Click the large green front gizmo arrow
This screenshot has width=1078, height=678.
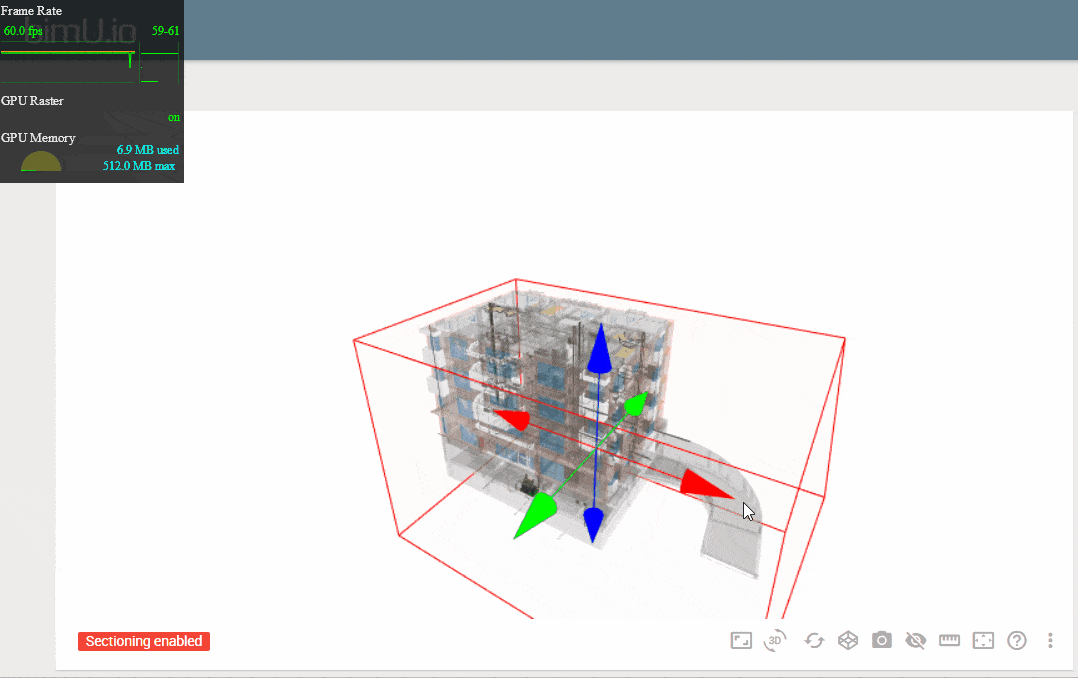tap(536, 515)
